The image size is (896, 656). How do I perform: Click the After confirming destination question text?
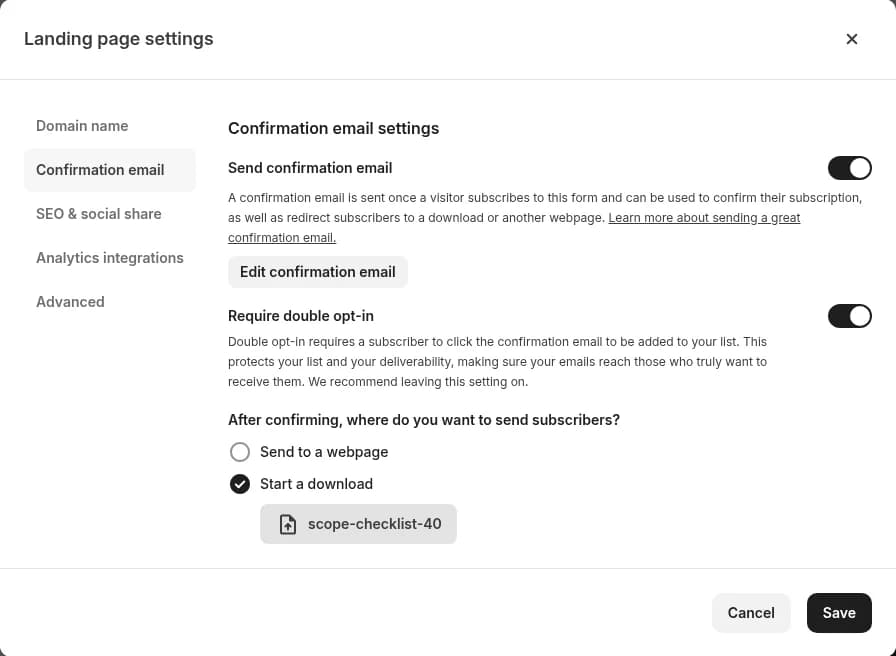click(423, 420)
